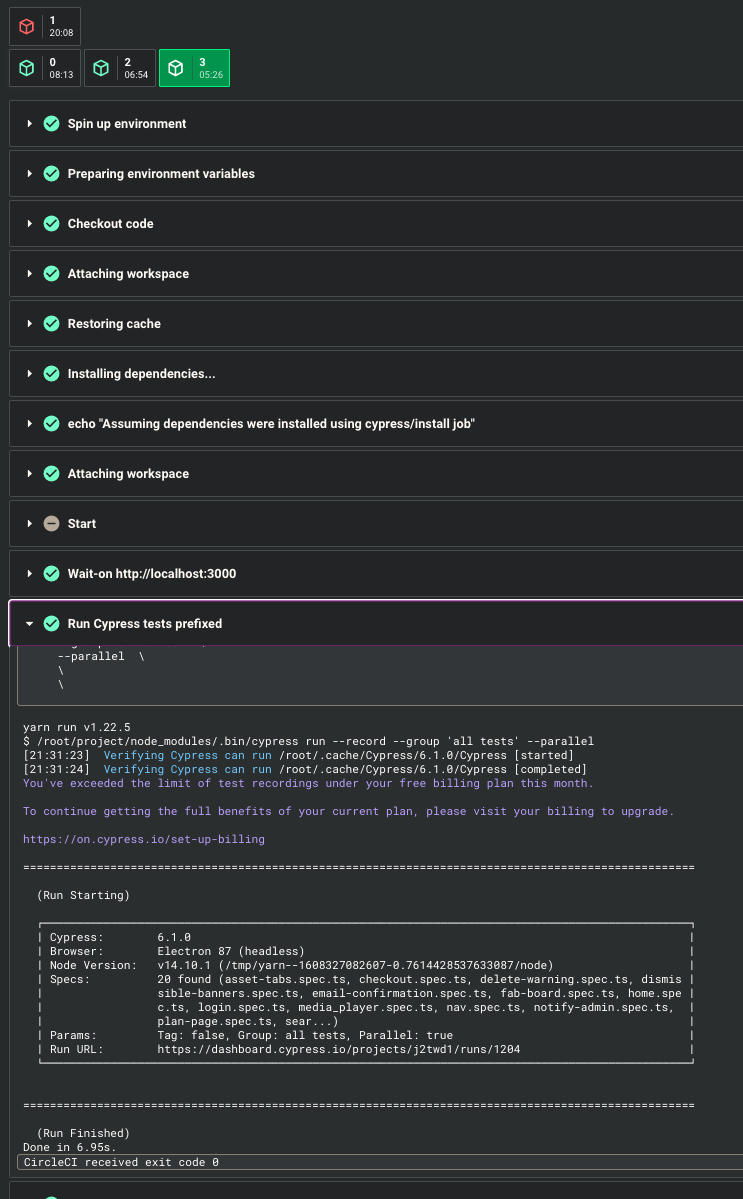Expand the Attaching workspace step
Viewport: 743px width, 1199px height.
[x=29, y=273]
